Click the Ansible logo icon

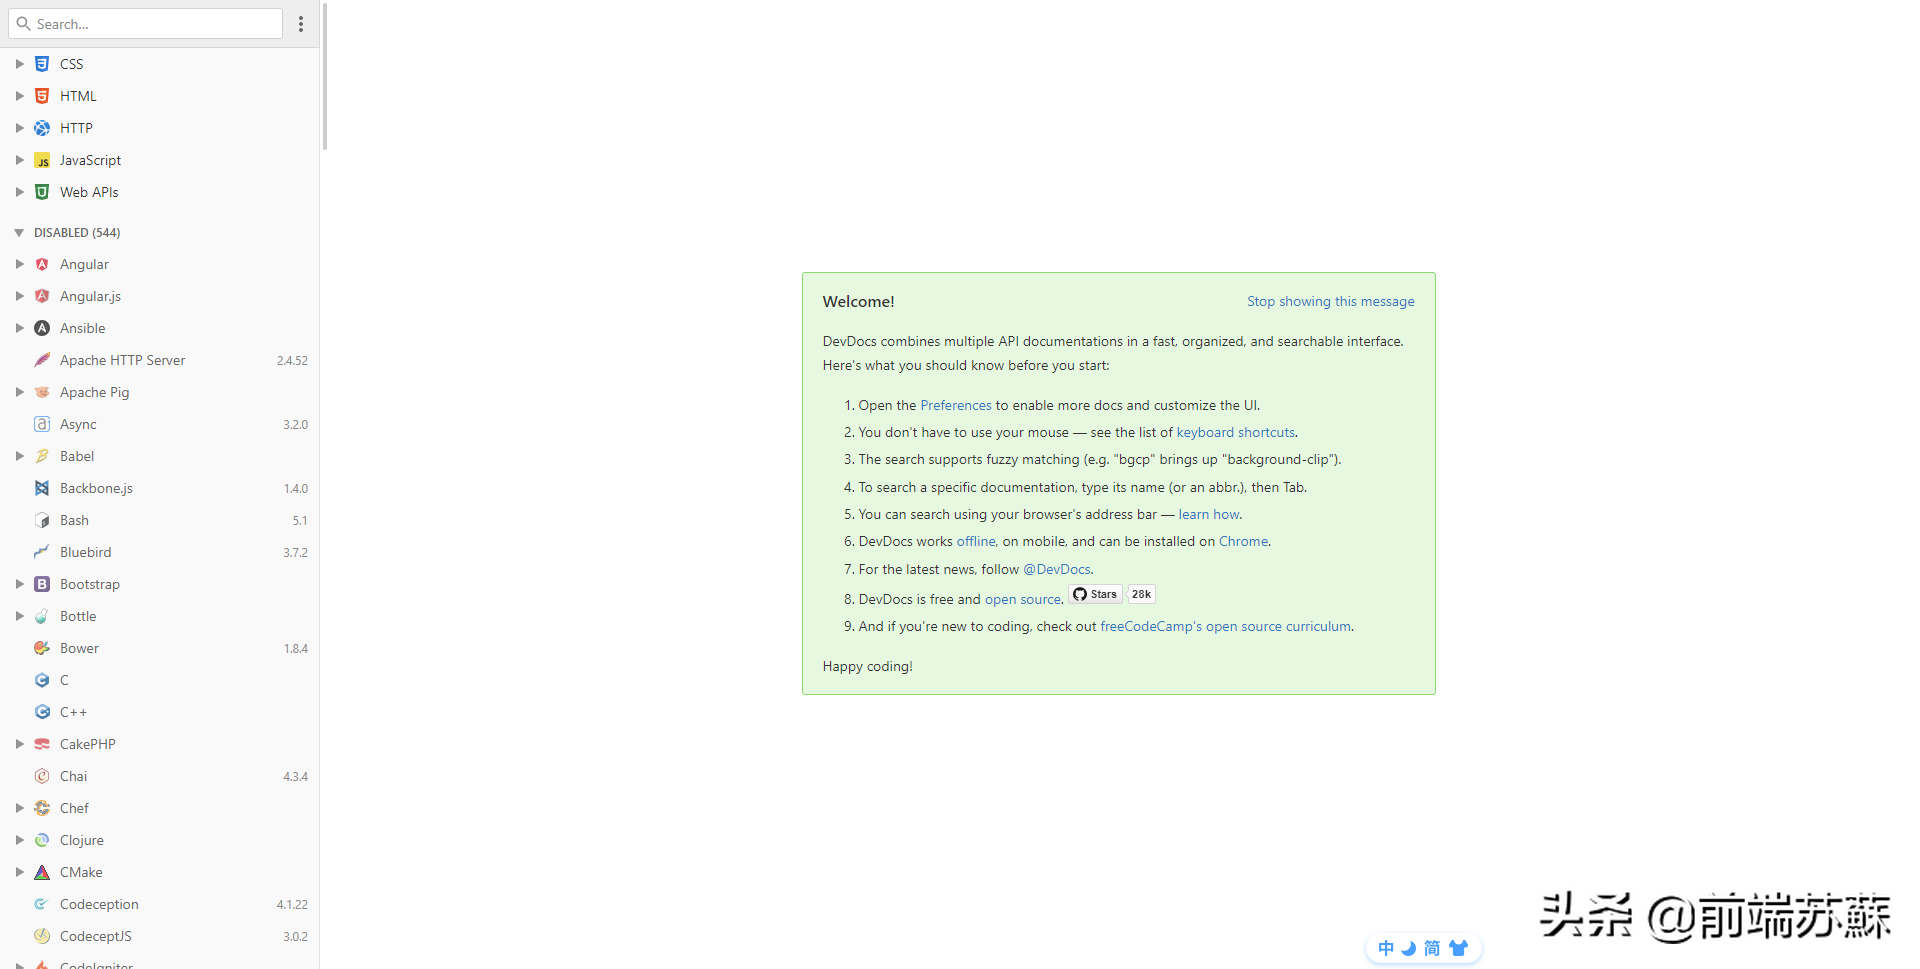[x=42, y=328]
